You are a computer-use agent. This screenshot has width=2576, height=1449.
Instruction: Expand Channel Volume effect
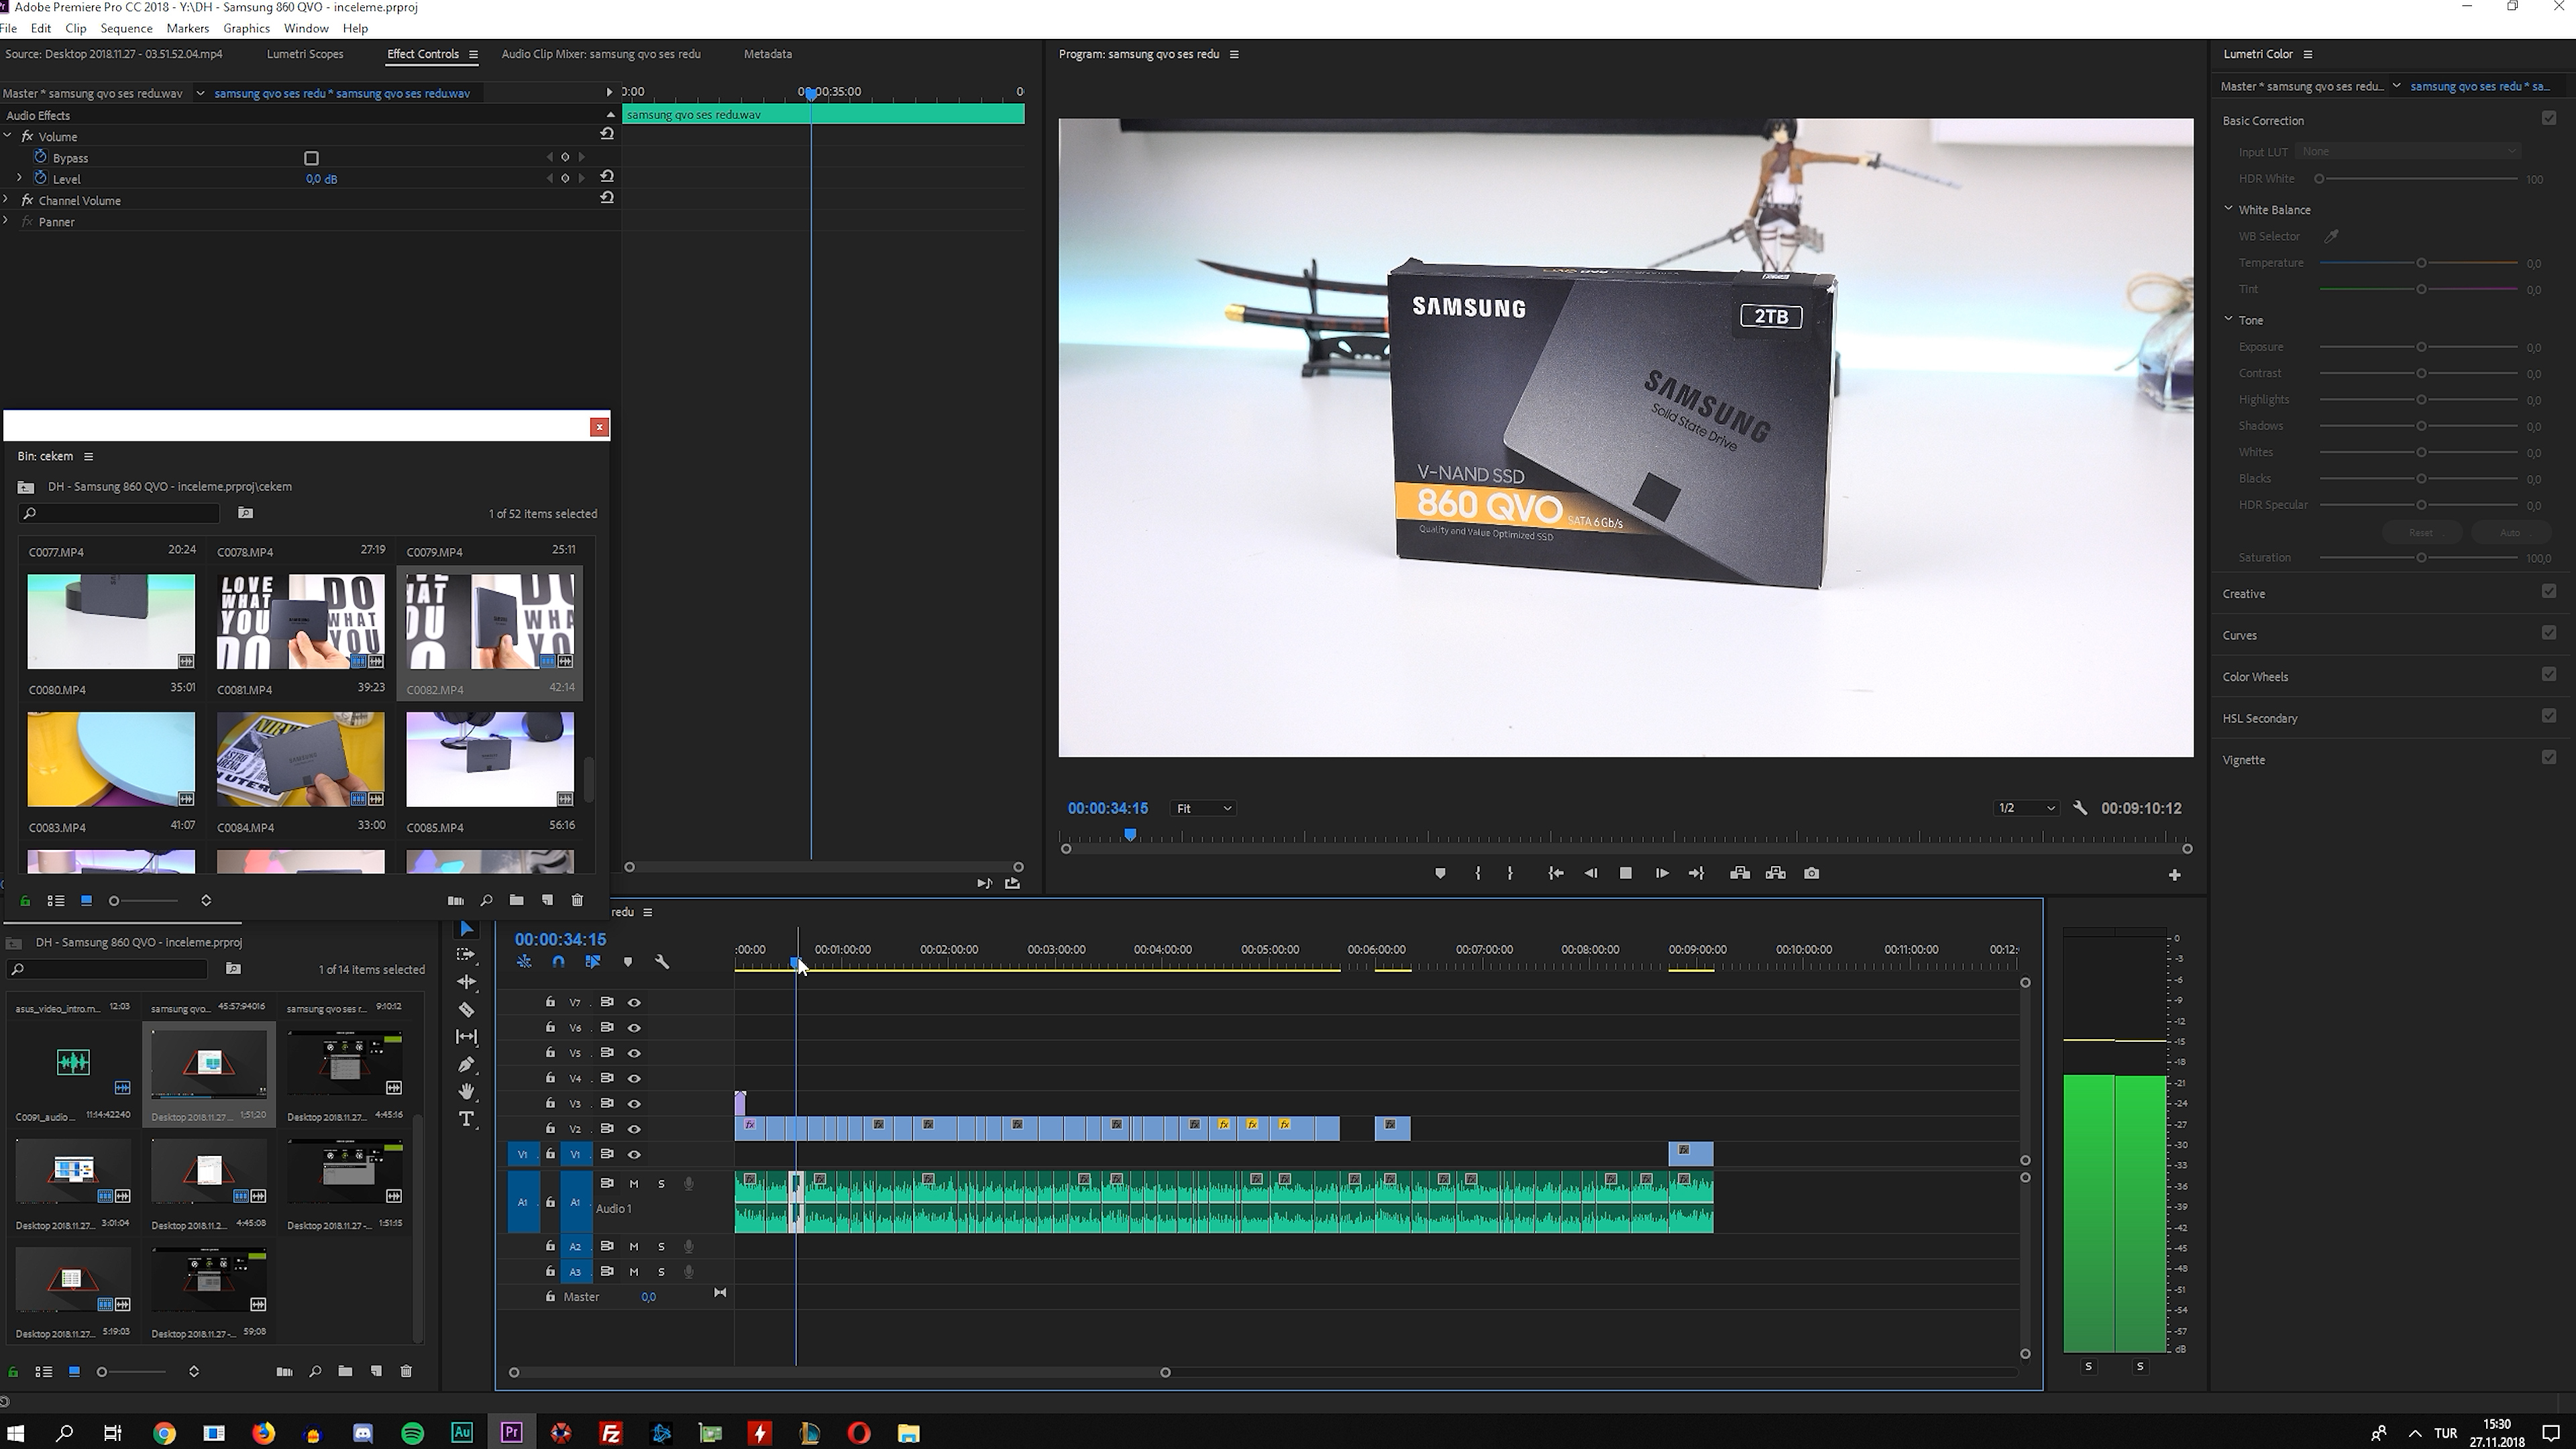tap(7, 200)
